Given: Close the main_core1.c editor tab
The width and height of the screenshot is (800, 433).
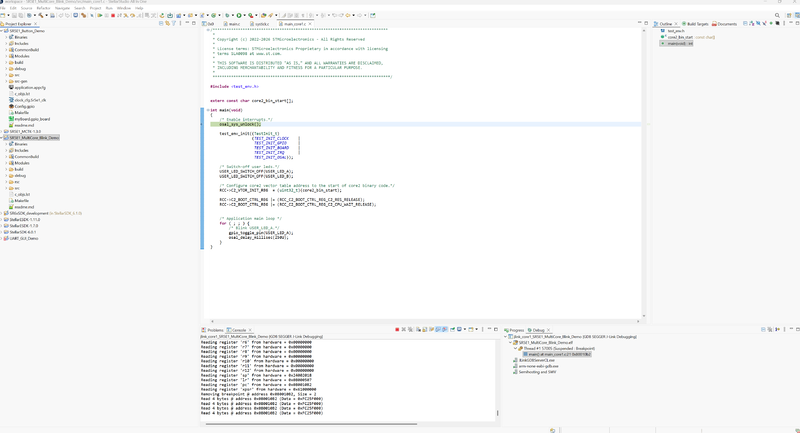Looking at the screenshot, I should (x=310, y=24).
